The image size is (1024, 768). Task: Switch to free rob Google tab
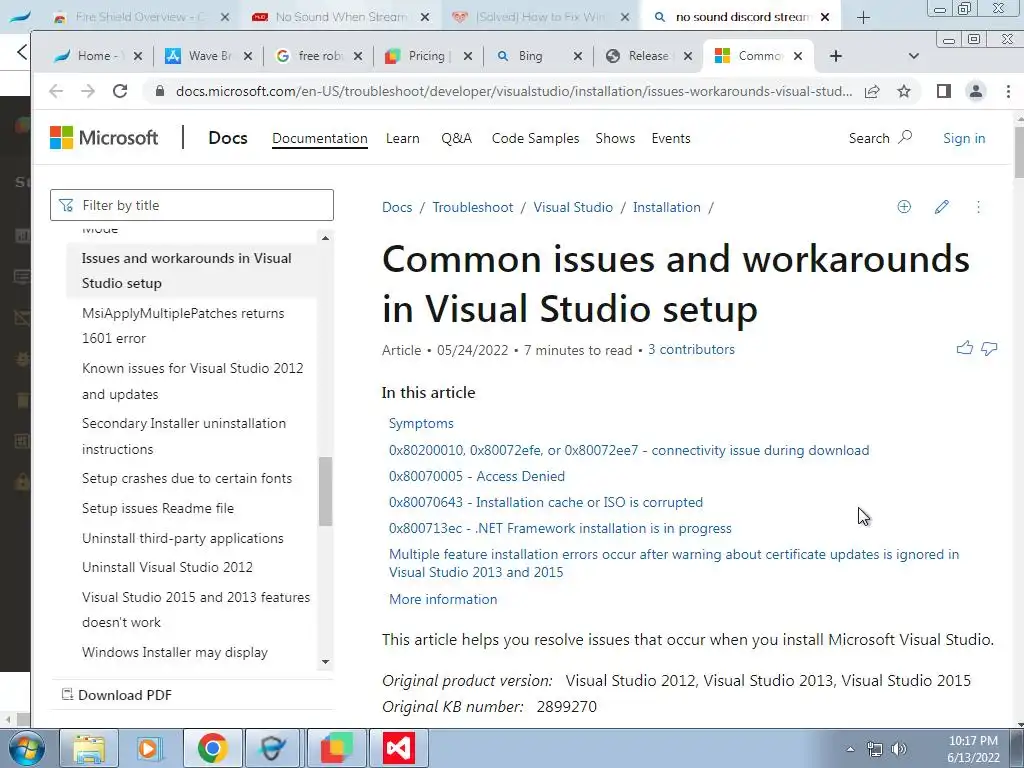pos(319,56)
